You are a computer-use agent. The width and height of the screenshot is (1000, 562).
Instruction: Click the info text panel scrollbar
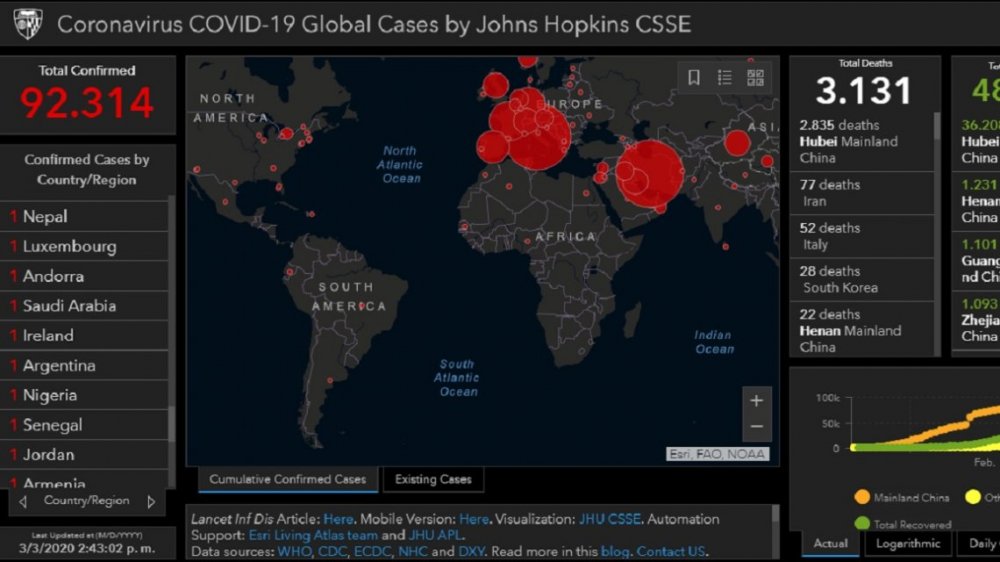(776, 515)
